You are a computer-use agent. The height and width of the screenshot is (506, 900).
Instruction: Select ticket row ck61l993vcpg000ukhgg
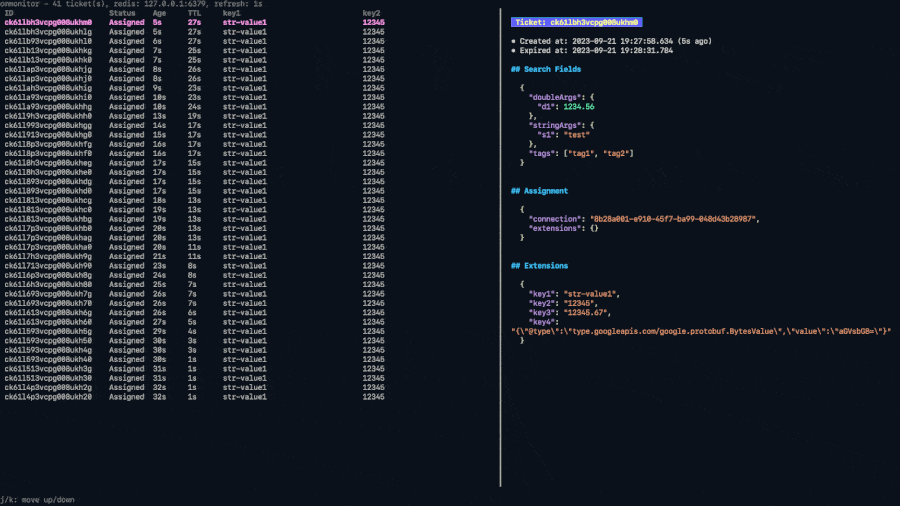coord(195,126)
